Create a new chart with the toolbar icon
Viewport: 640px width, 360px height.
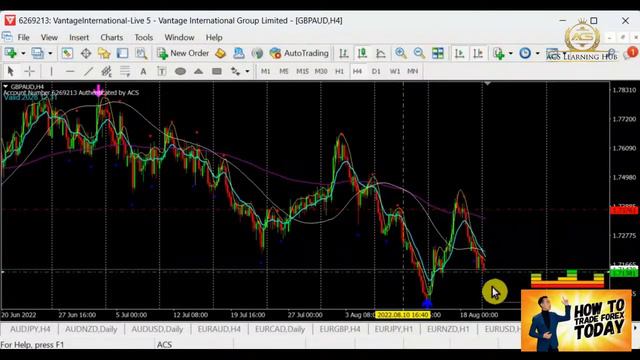point(10,53)
